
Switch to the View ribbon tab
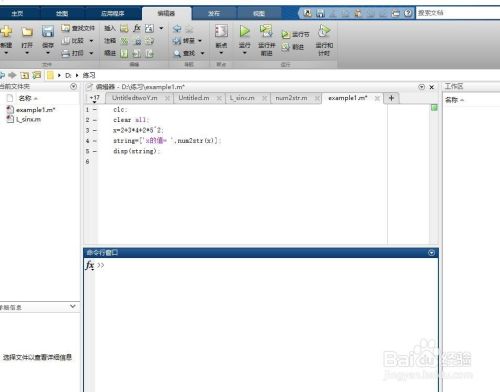(259, 13)
